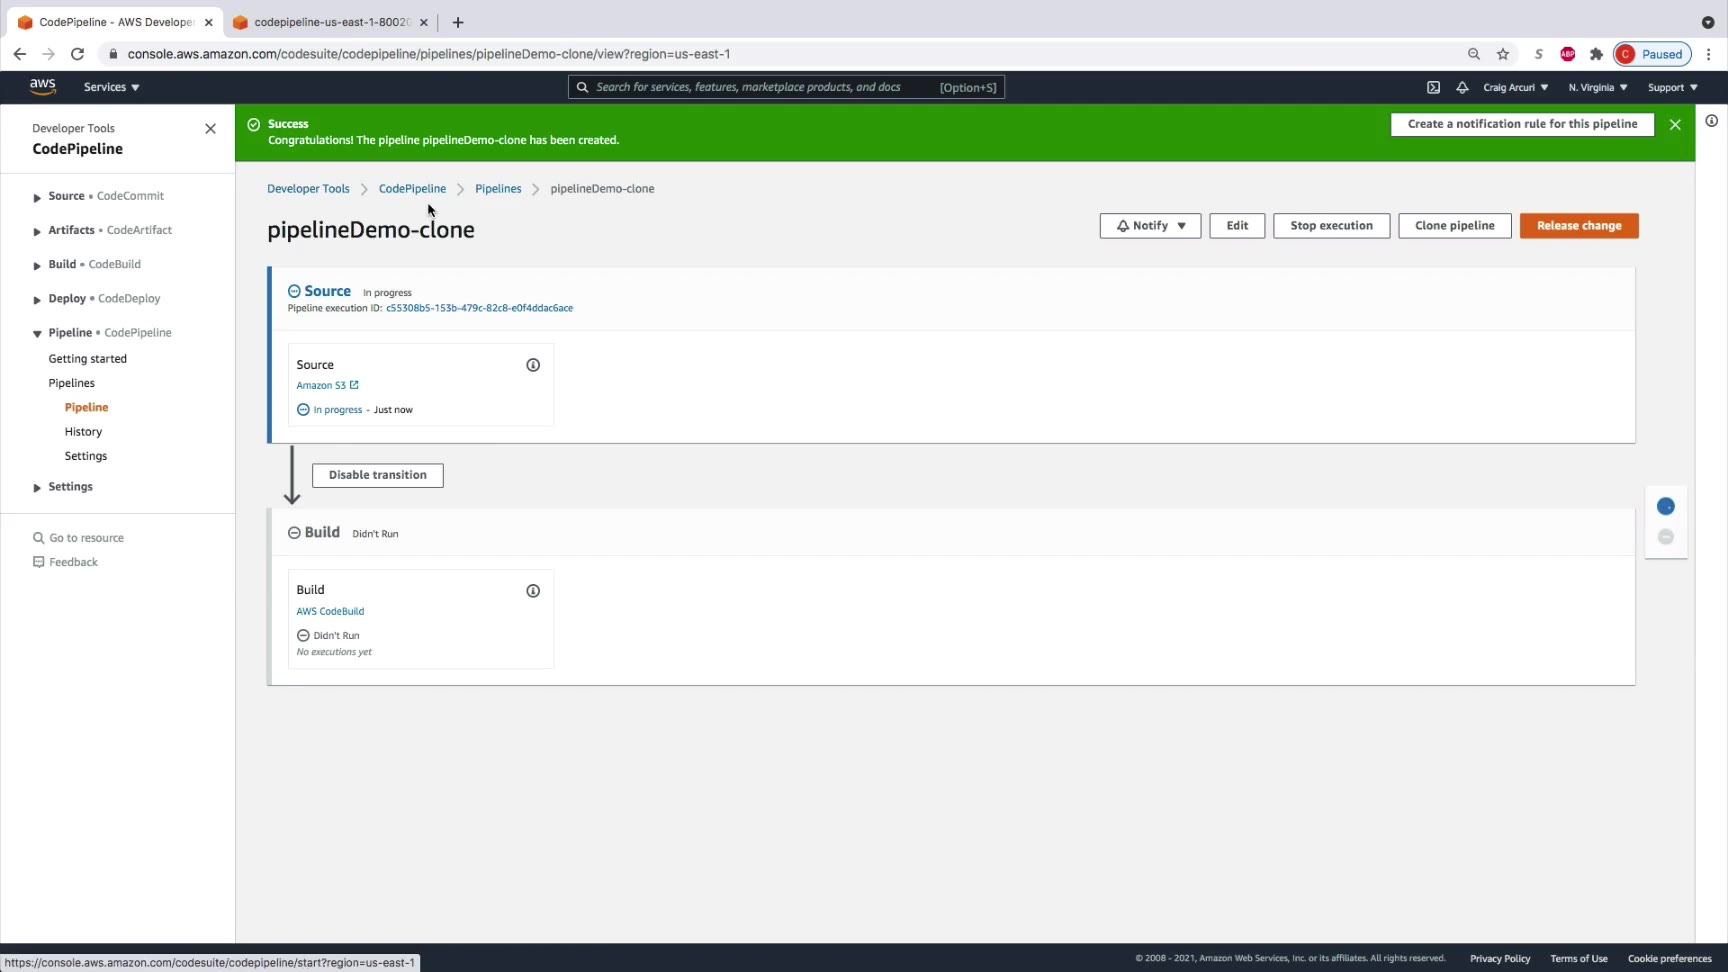Click the browser zoom magnifier icon
The height and width of the screenshot is (972, 1728).
click(1474, 54)
